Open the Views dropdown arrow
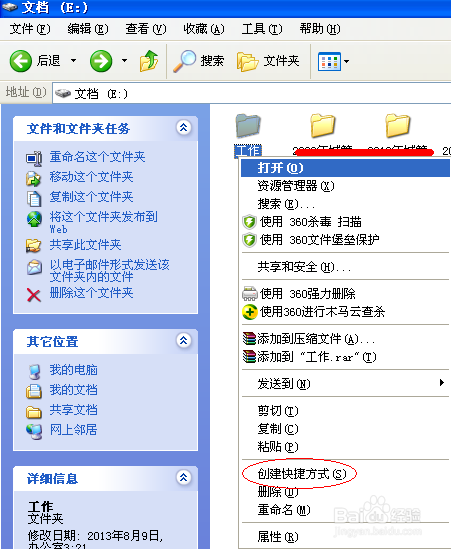 [347, 61]
